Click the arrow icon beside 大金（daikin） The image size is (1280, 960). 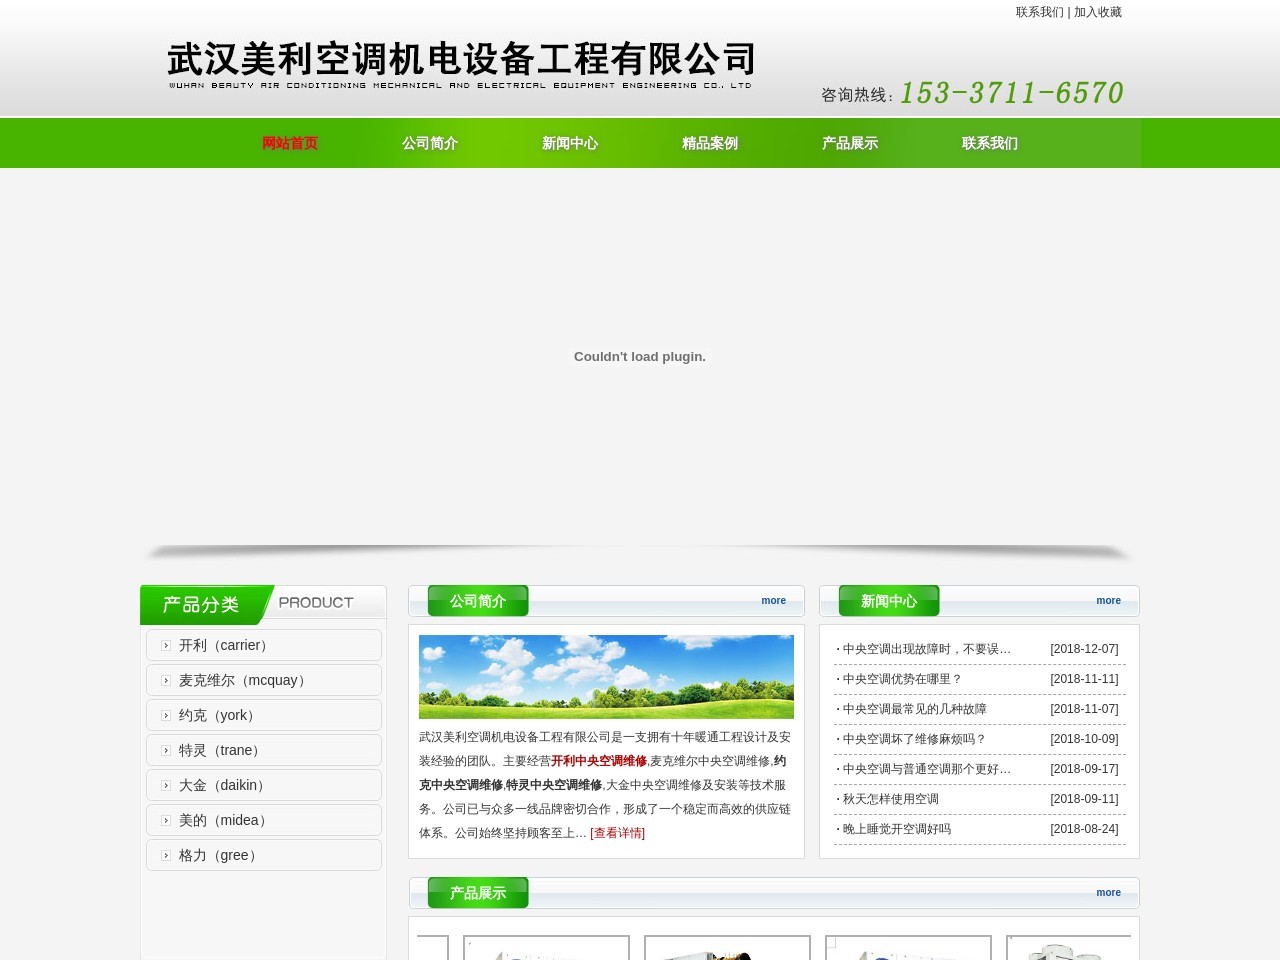click(x=165, y=785)
